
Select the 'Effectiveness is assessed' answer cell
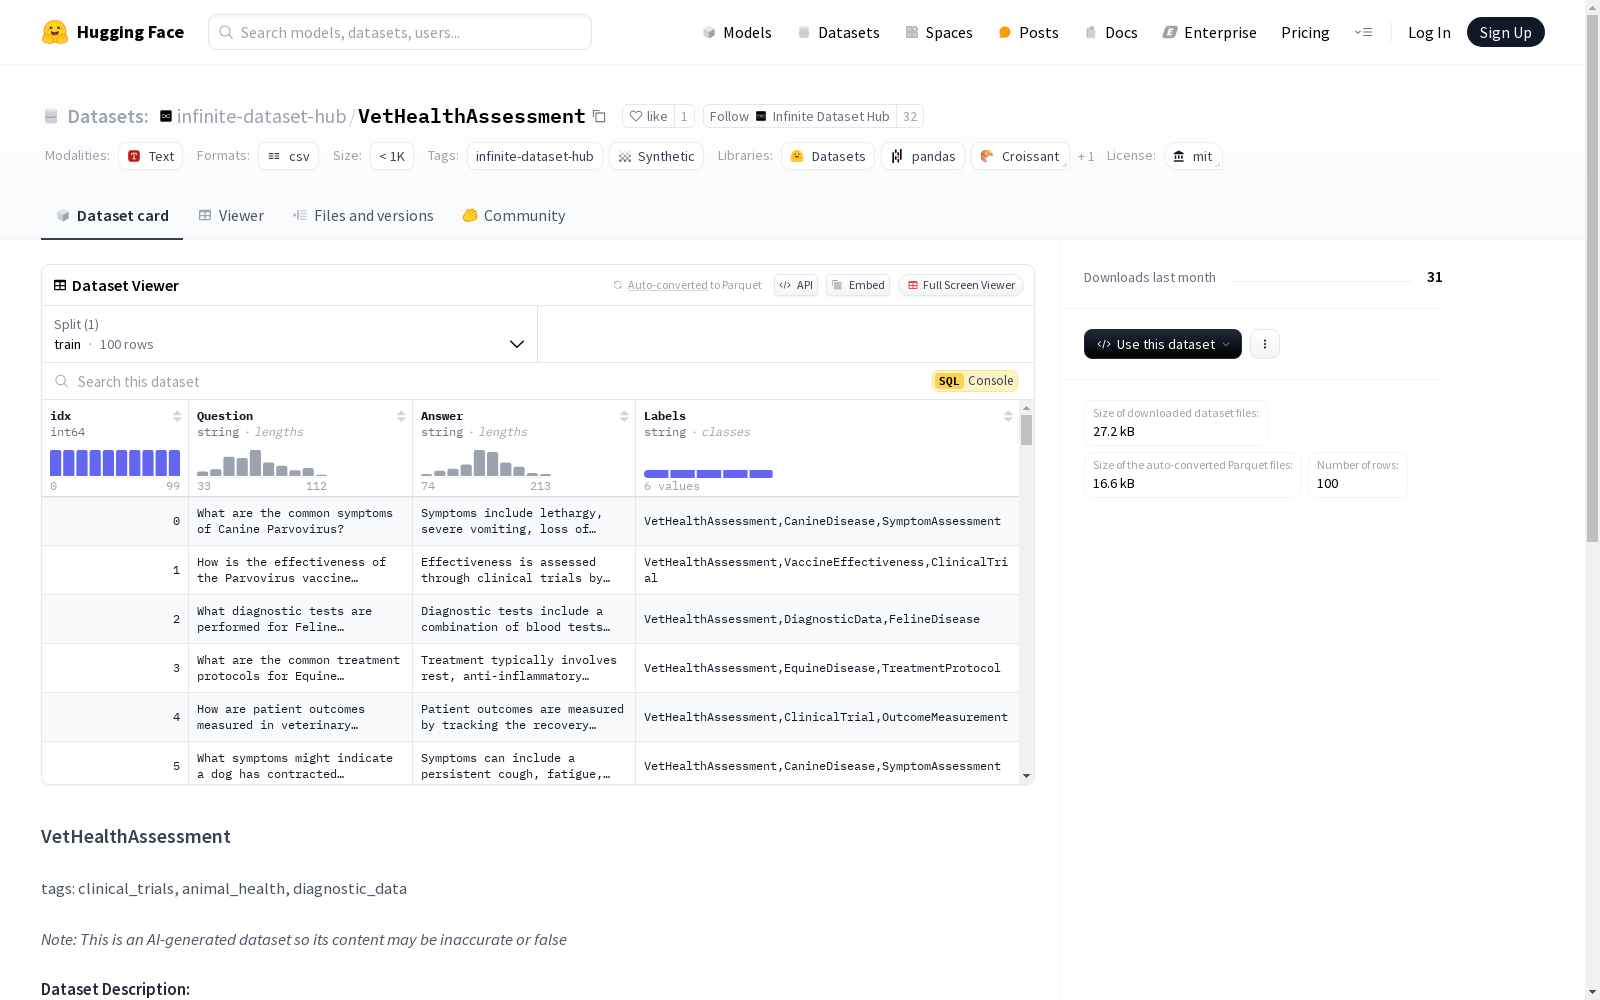click(x=524, y=570)
